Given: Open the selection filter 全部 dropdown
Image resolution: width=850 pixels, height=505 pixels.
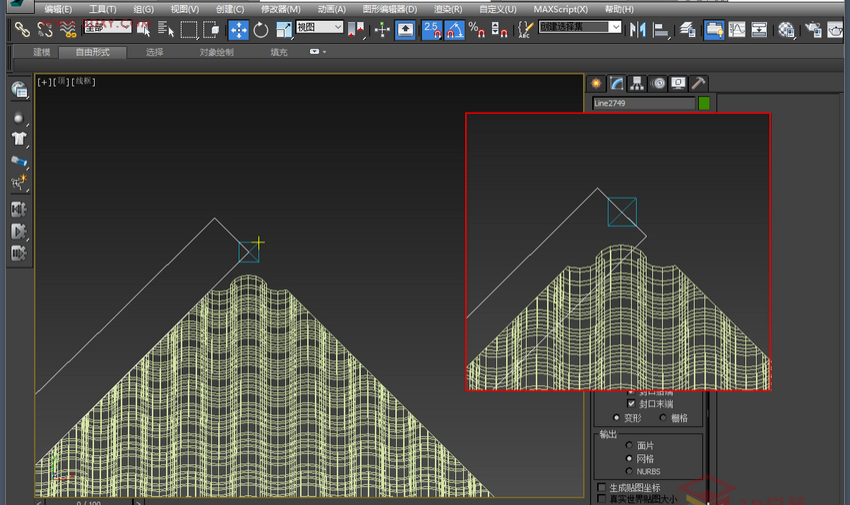Looking at the screenshot, I should coord(107,27).
